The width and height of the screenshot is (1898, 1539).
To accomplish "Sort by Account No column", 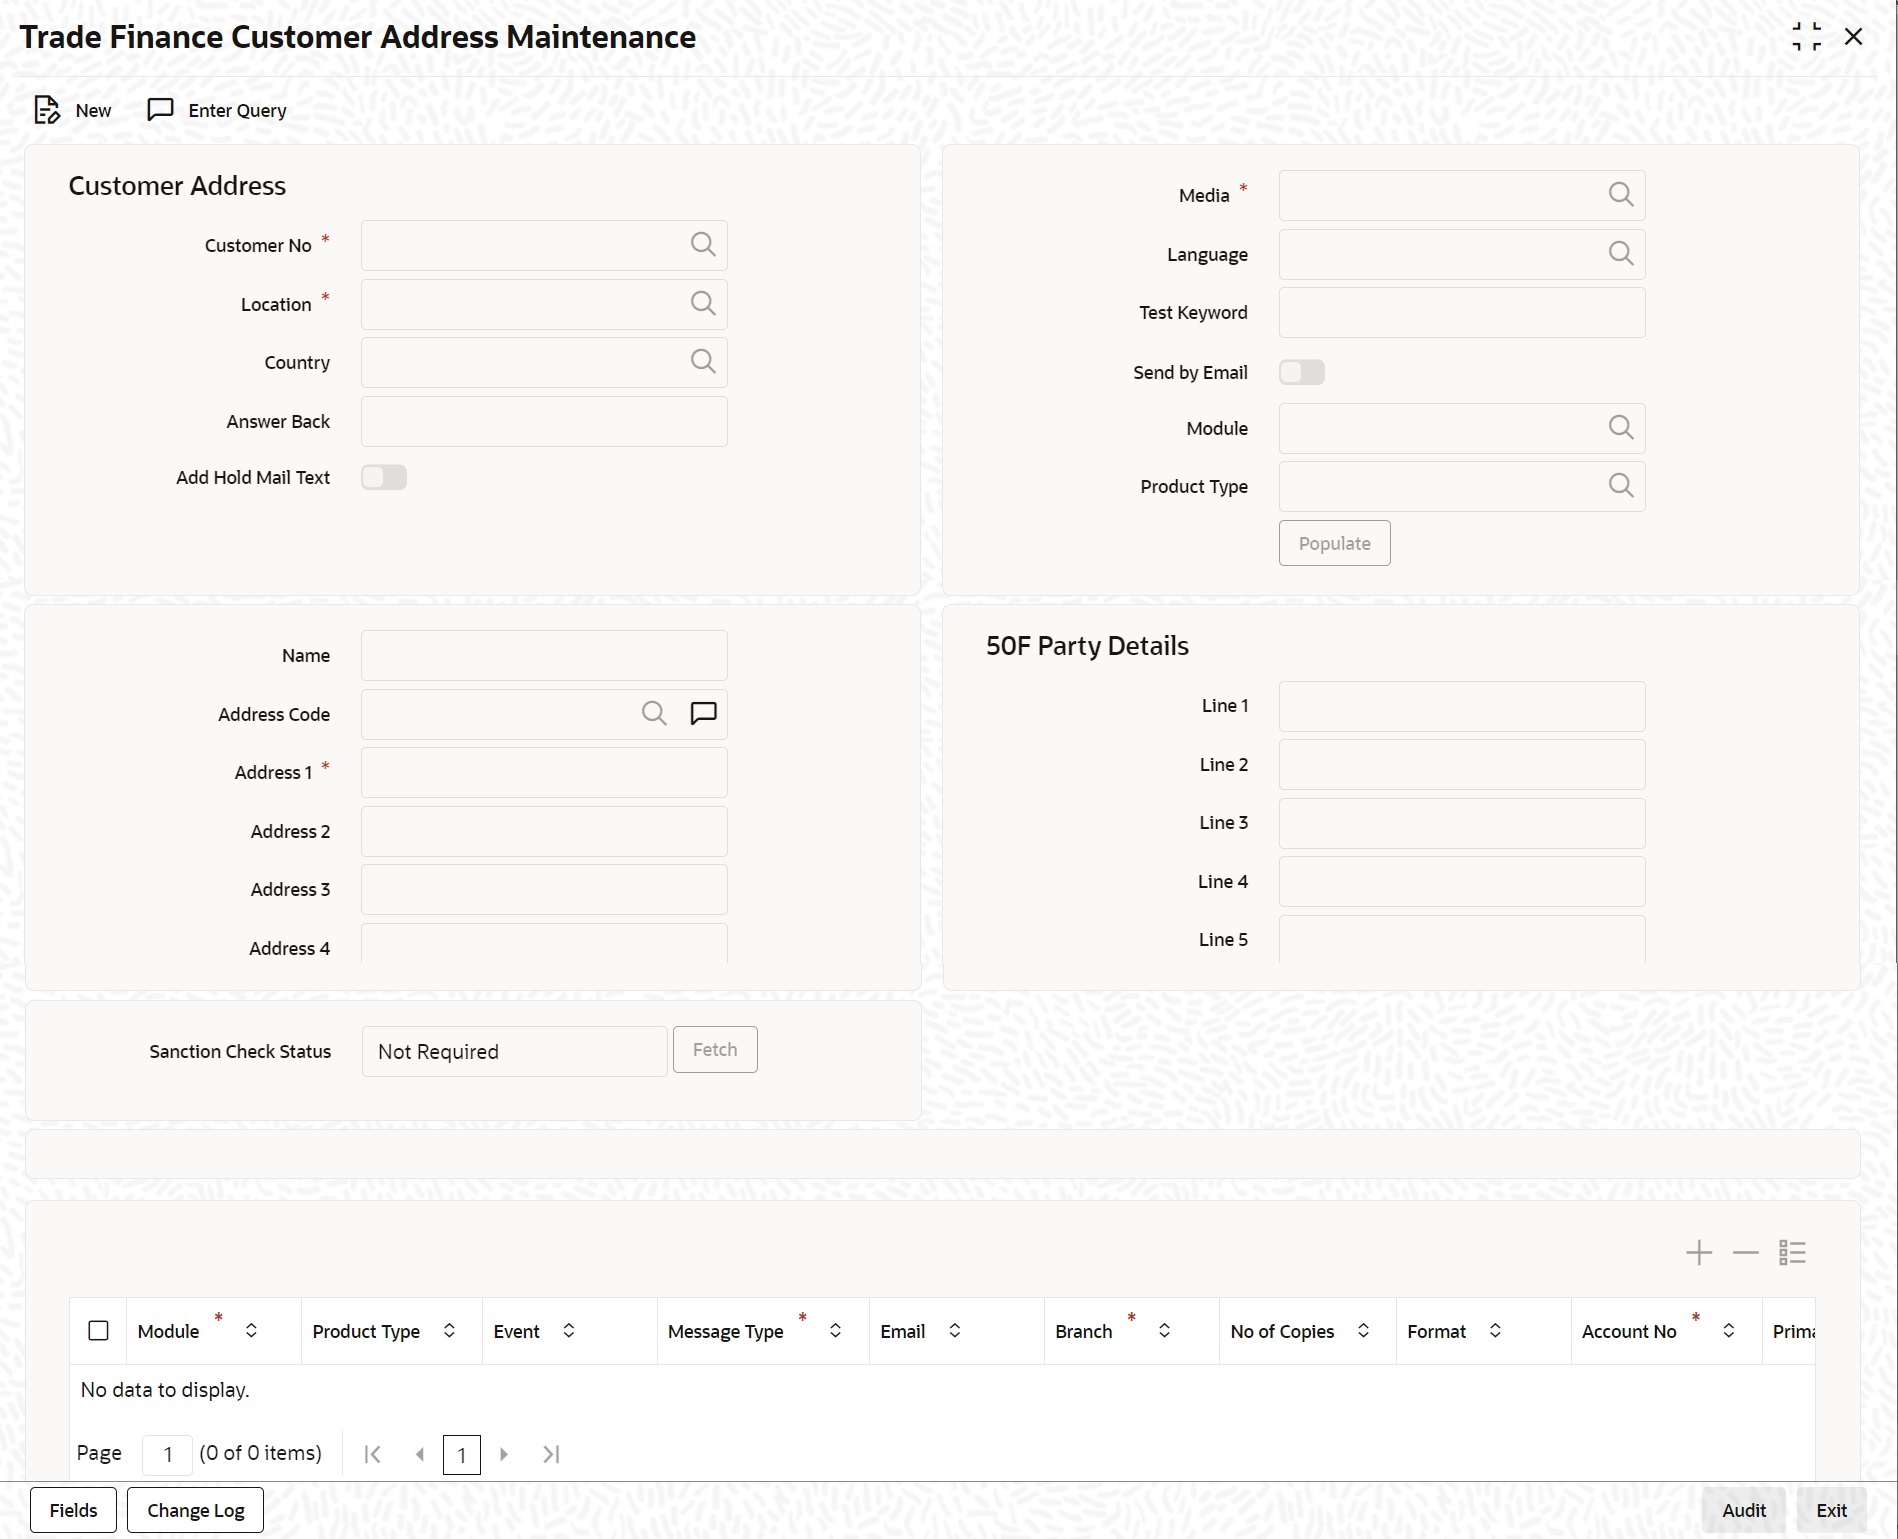I will 1728,1331.
